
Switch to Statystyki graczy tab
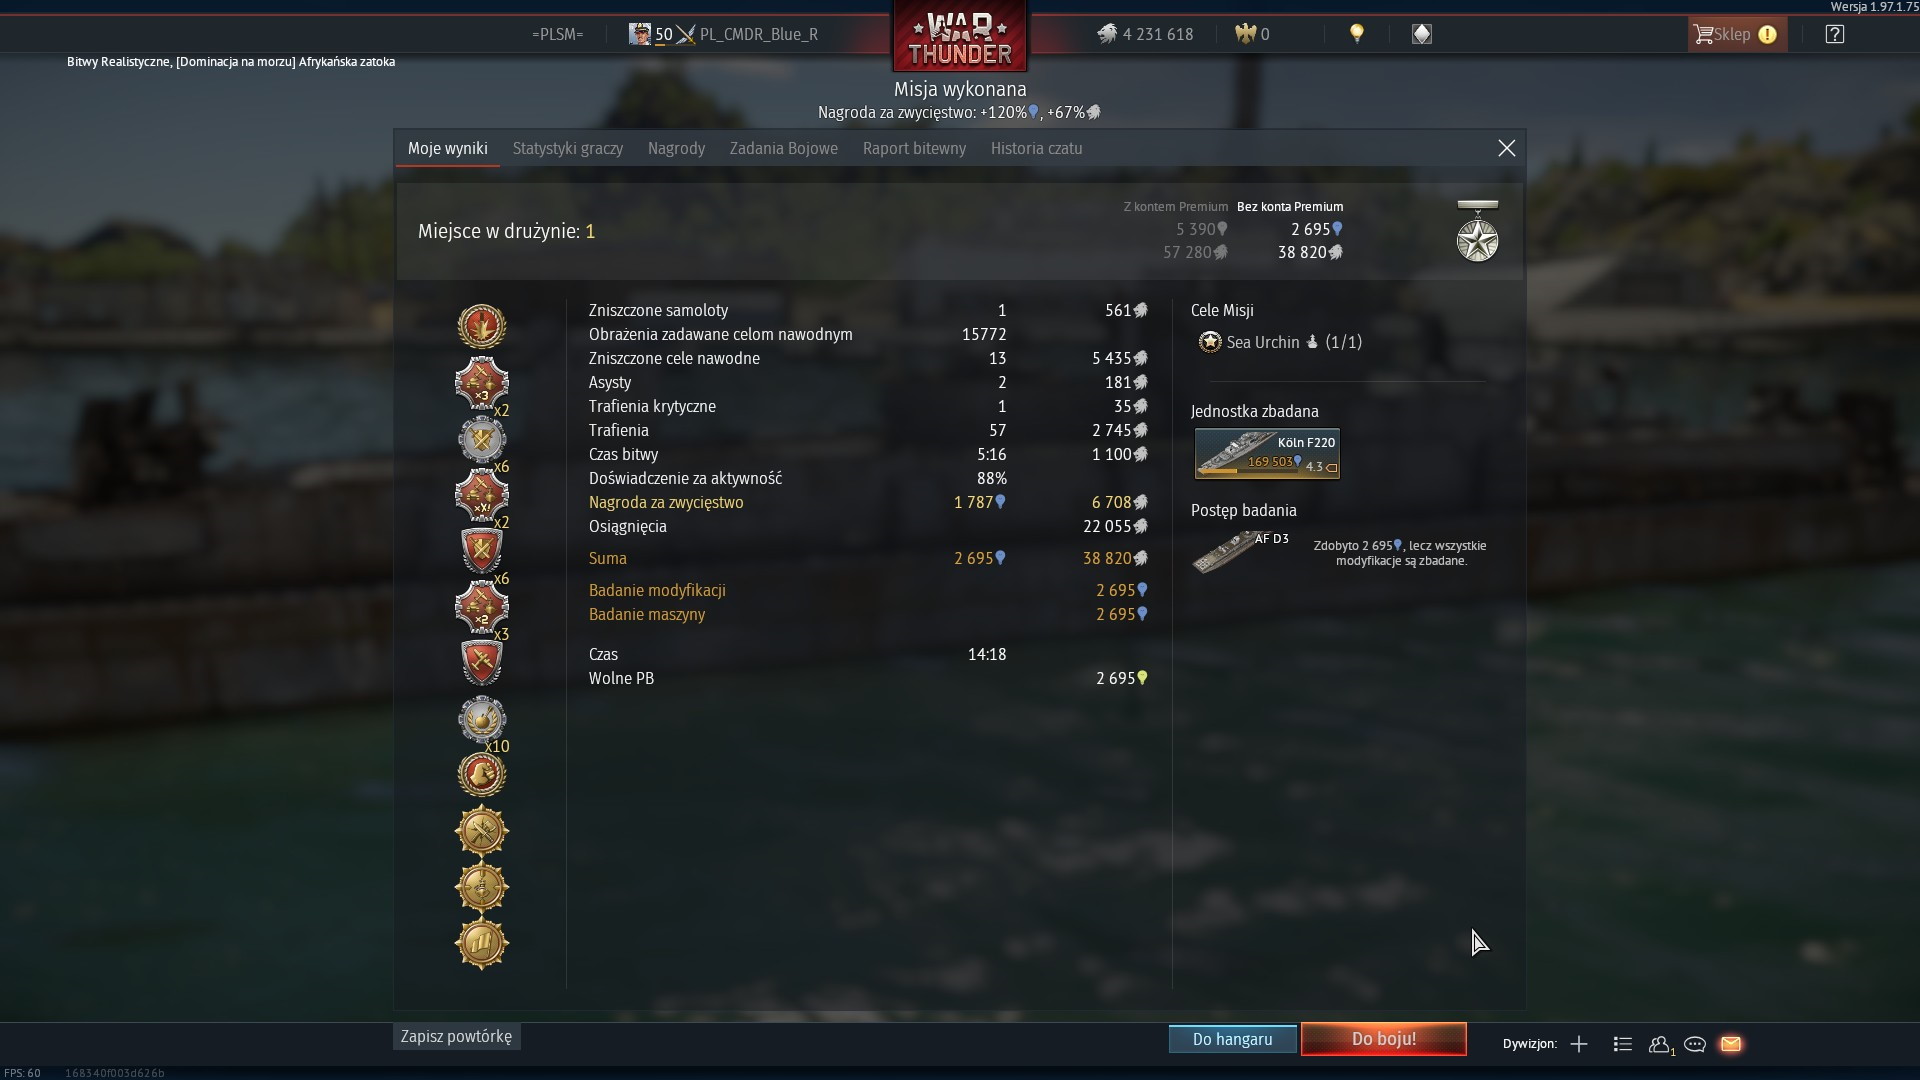click(x=568, y=148)
